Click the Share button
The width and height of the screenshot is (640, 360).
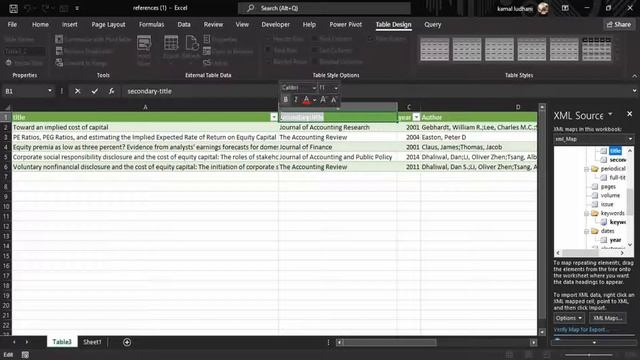click(619, 24)
